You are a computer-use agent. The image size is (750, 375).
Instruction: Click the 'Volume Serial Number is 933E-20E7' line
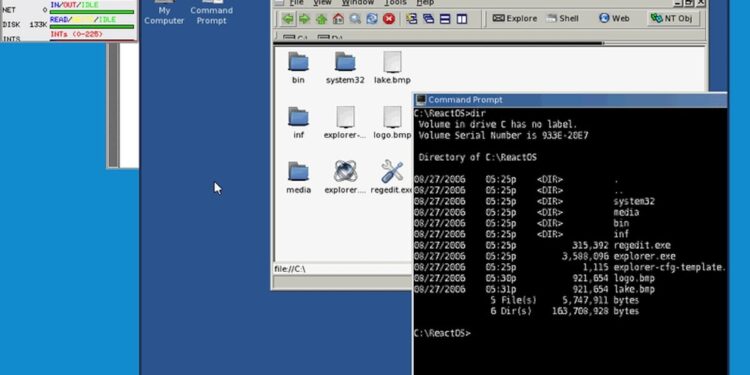[x=503, y=135]
